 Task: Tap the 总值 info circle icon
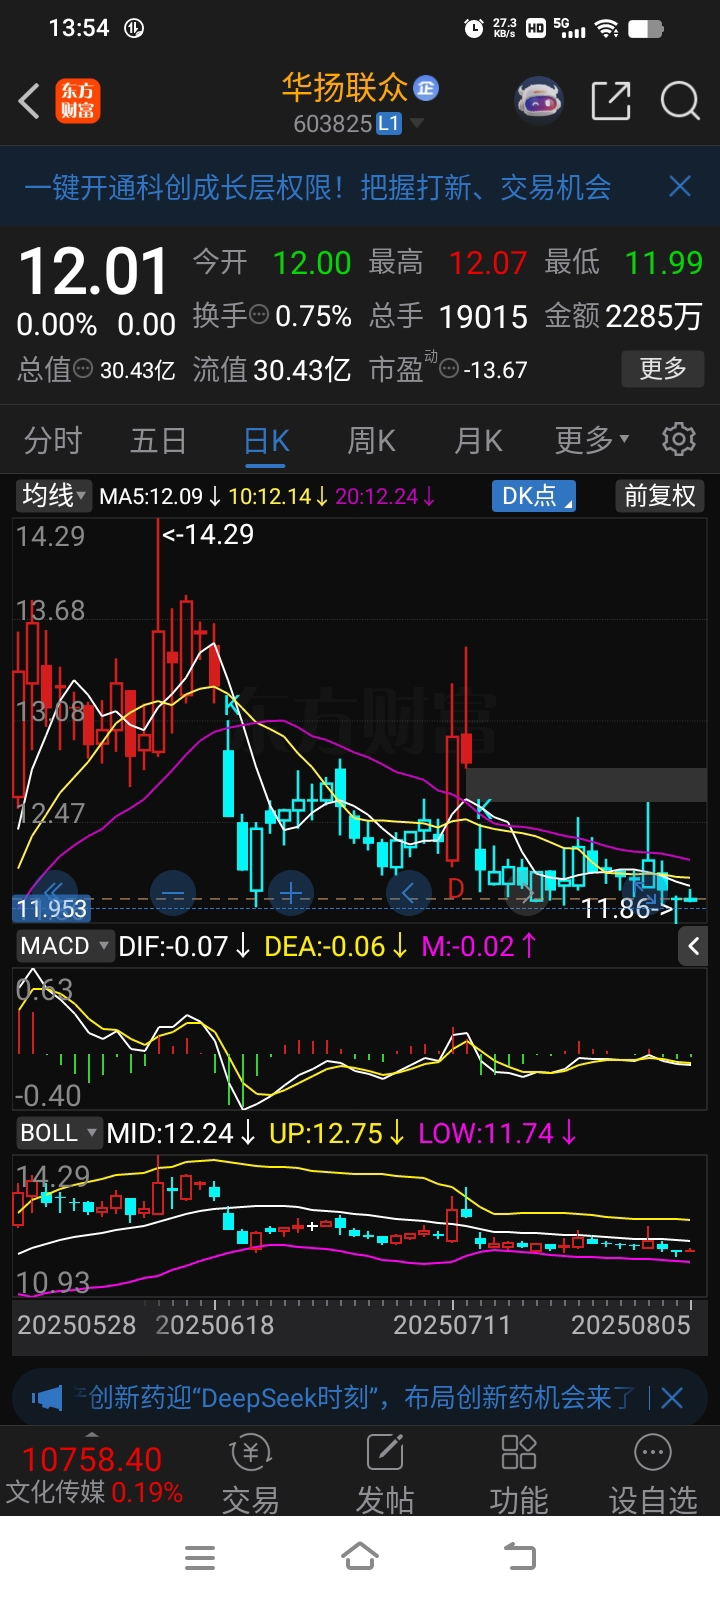(84, 369)
